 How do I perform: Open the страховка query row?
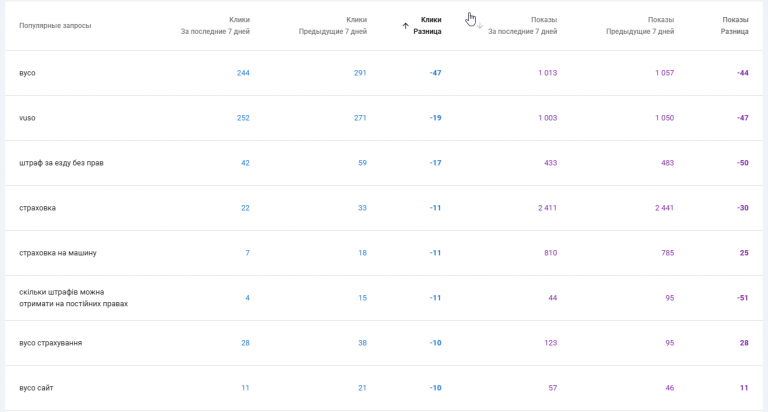coord(384,208)
